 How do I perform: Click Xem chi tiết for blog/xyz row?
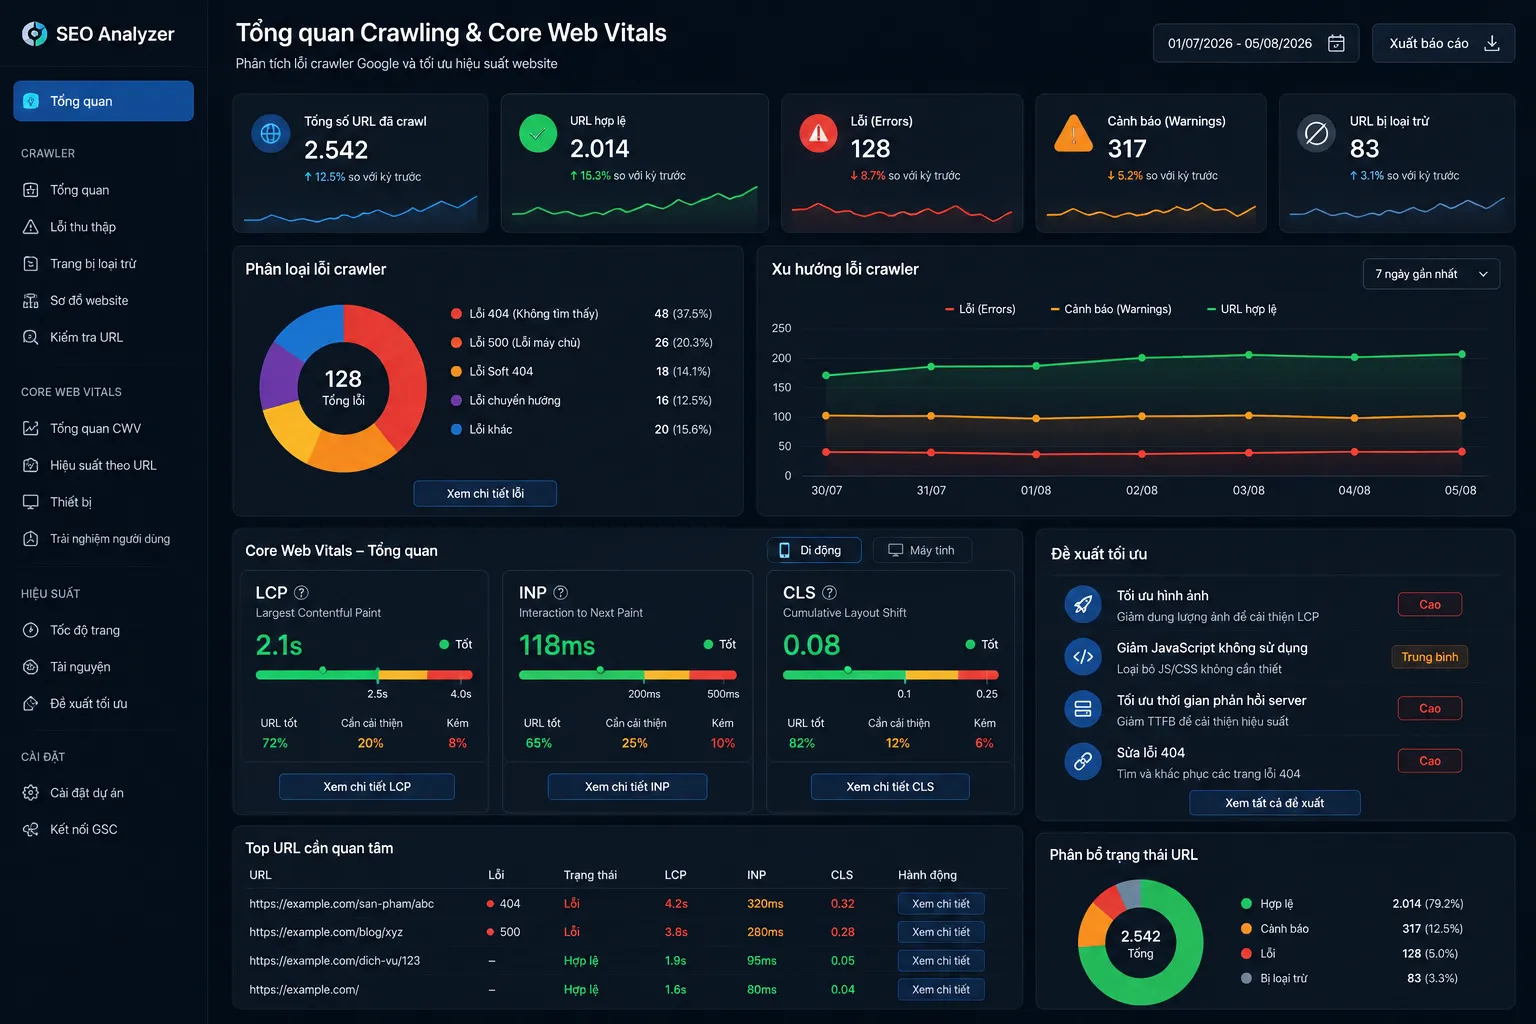941,932
